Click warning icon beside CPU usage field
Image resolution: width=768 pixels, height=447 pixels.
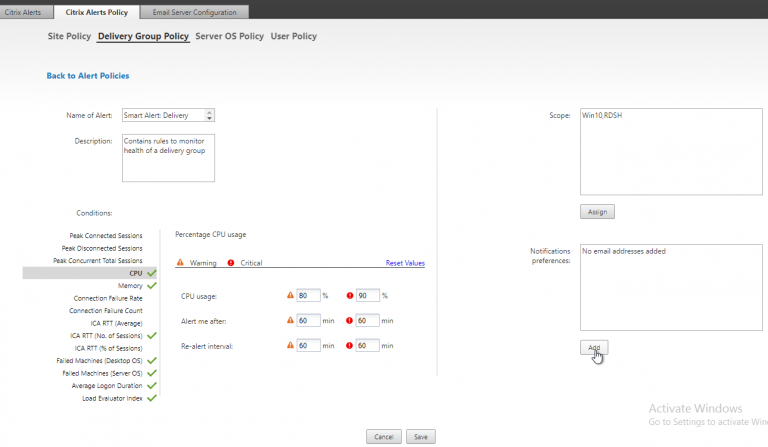[x=289, y=296]
